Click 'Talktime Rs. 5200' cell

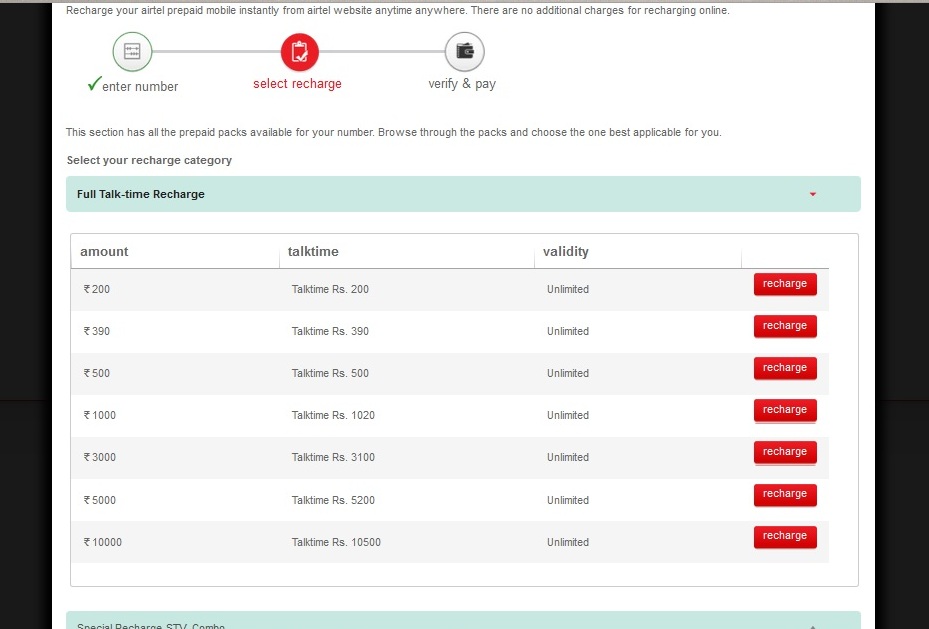[x=333, y=500]
